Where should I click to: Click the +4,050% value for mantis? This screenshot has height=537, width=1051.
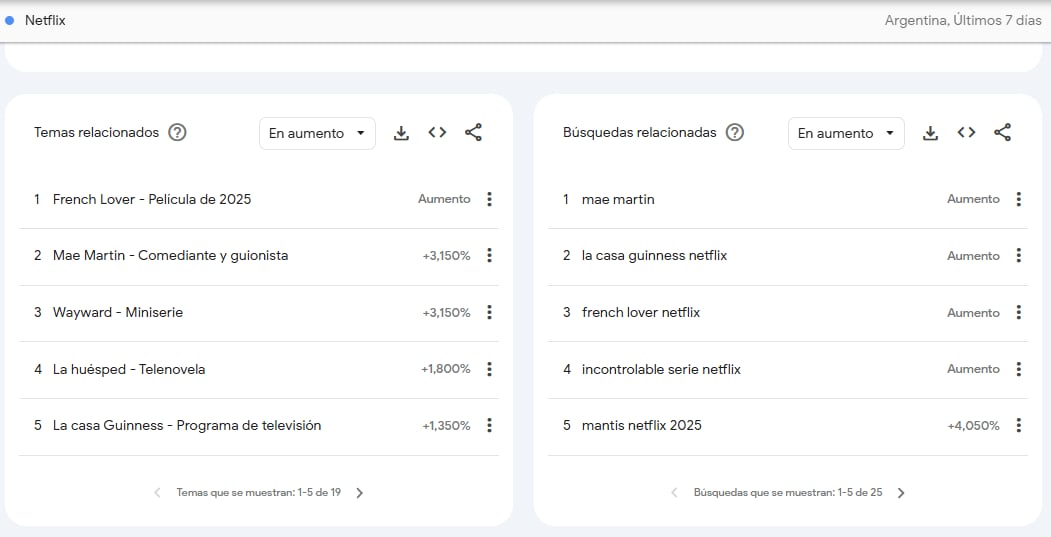(x=973, y=426)
